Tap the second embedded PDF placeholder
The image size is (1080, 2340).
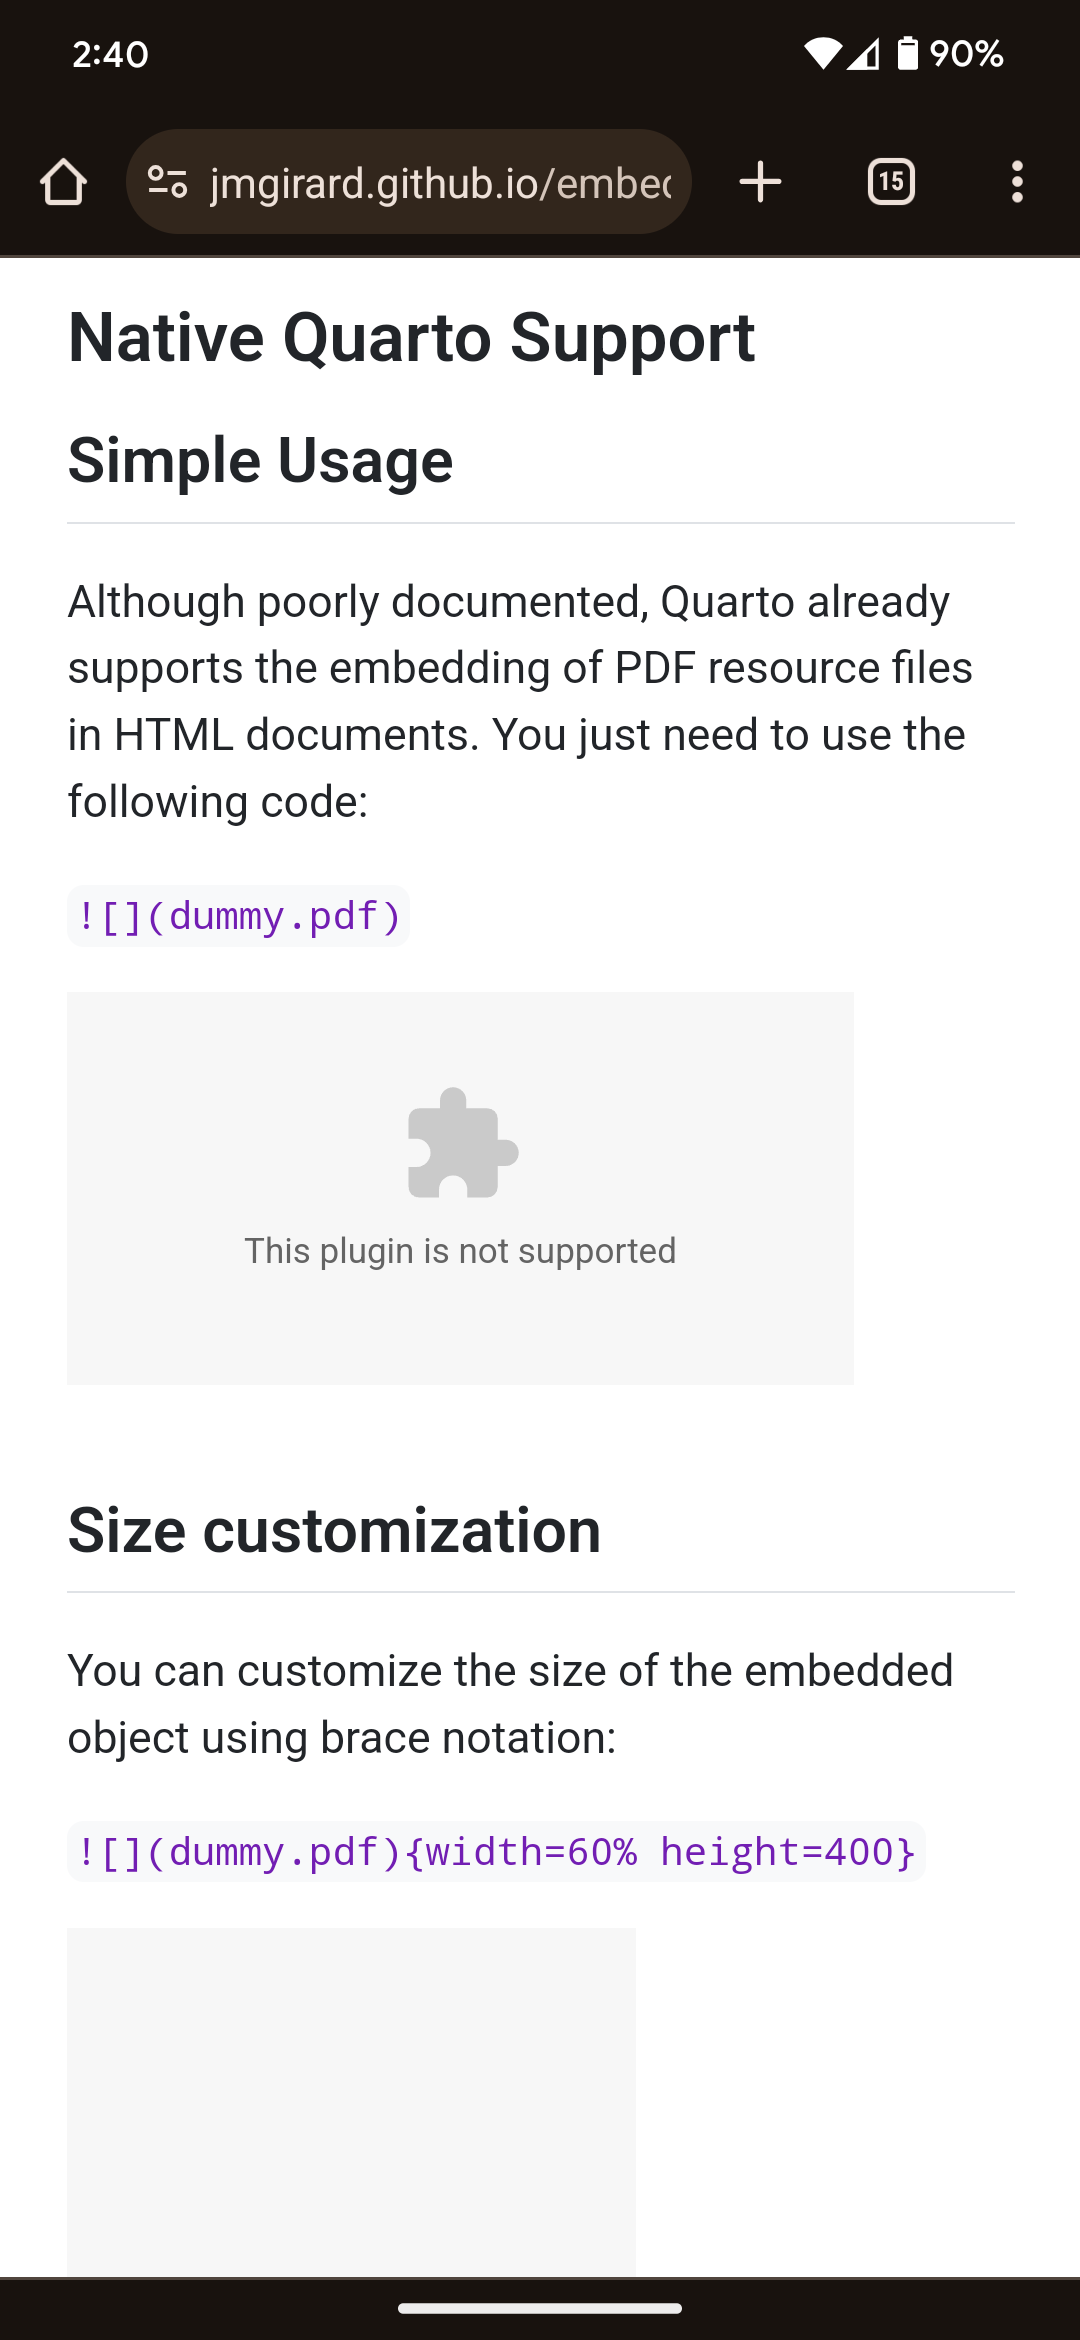click(x=351, y=2102)
